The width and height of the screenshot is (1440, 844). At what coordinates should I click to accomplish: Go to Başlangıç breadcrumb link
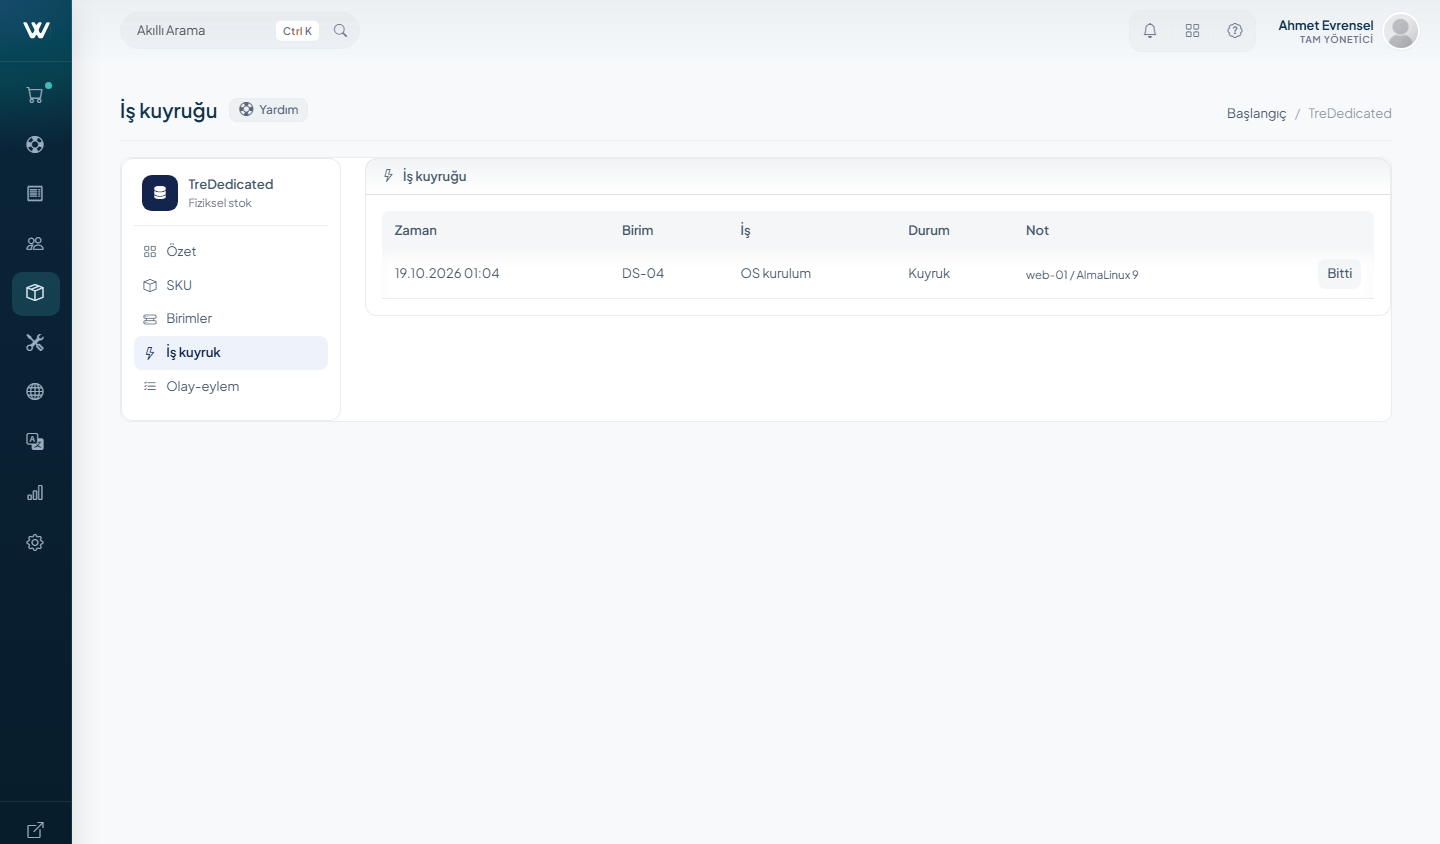(x=1256, y=113)
